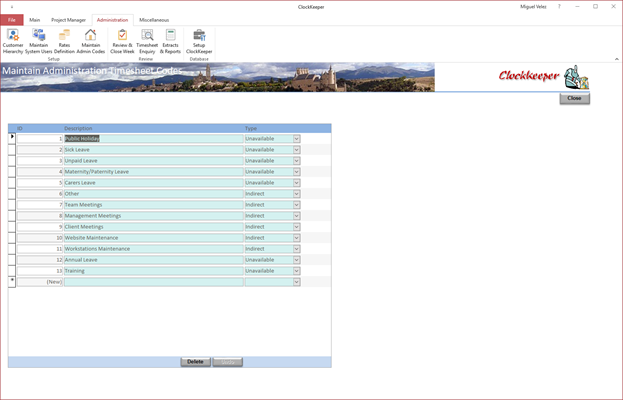Switch to the Miscellaneous tab
The width and height of the screenshot is (623, 400).
154,20
